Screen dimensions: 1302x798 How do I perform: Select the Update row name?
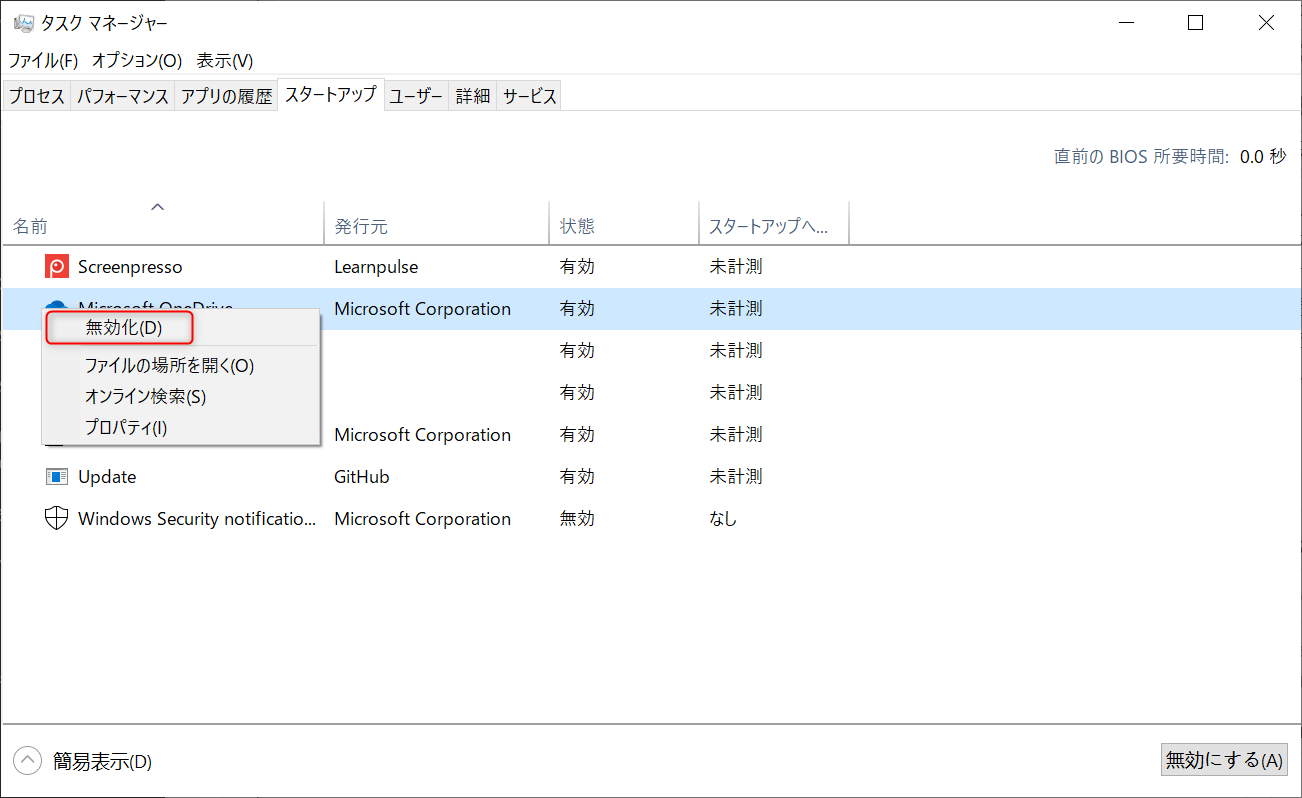click(107, 477)
